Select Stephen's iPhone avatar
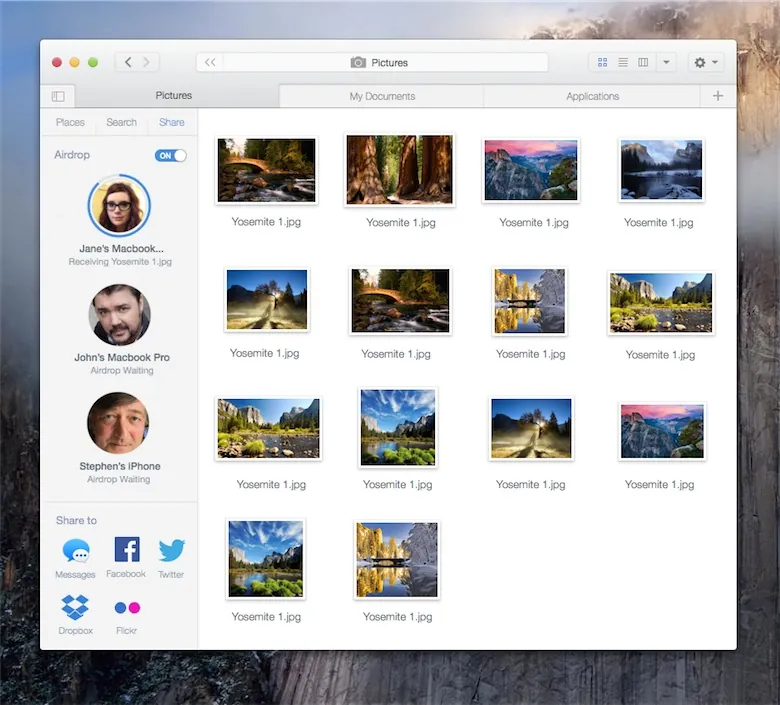The width and height of the screenshot is (780, 705). click(118, 423)
